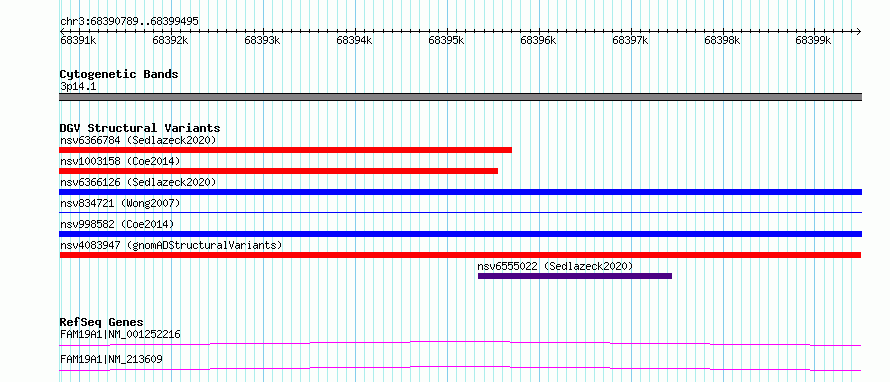Click the 68395k ruler tick label
890x382 pixels.
pos(446,41)
